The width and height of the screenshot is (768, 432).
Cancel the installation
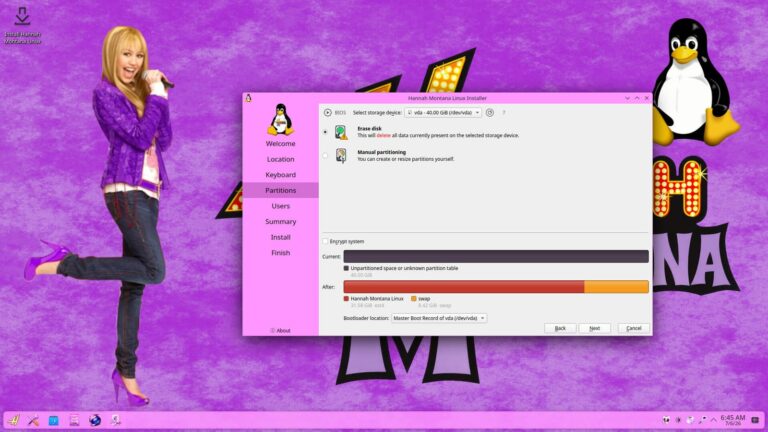tap(633, 328)
